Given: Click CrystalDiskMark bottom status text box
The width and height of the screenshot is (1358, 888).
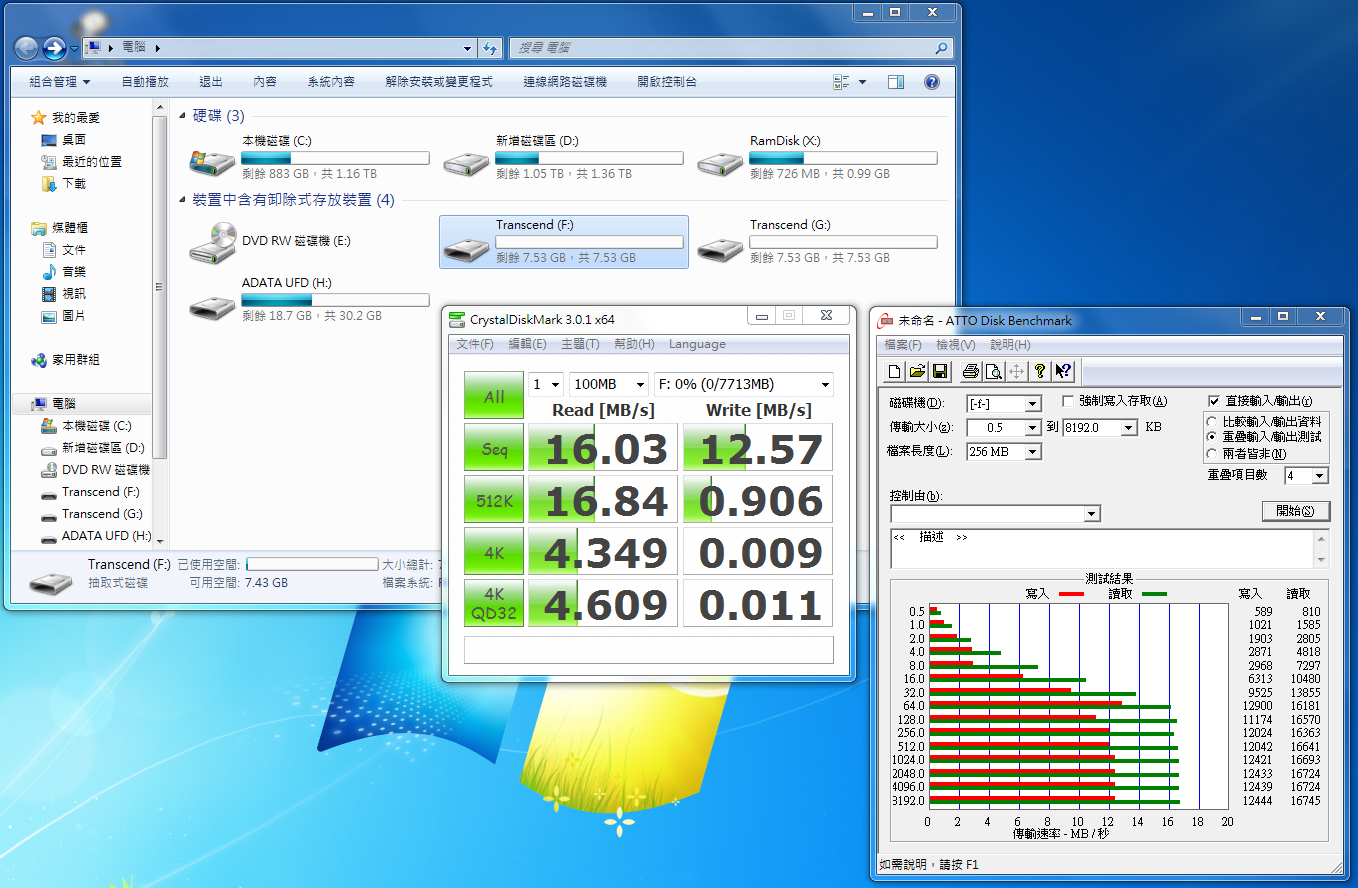Looking at the screenshot, I should pos(648,649).
